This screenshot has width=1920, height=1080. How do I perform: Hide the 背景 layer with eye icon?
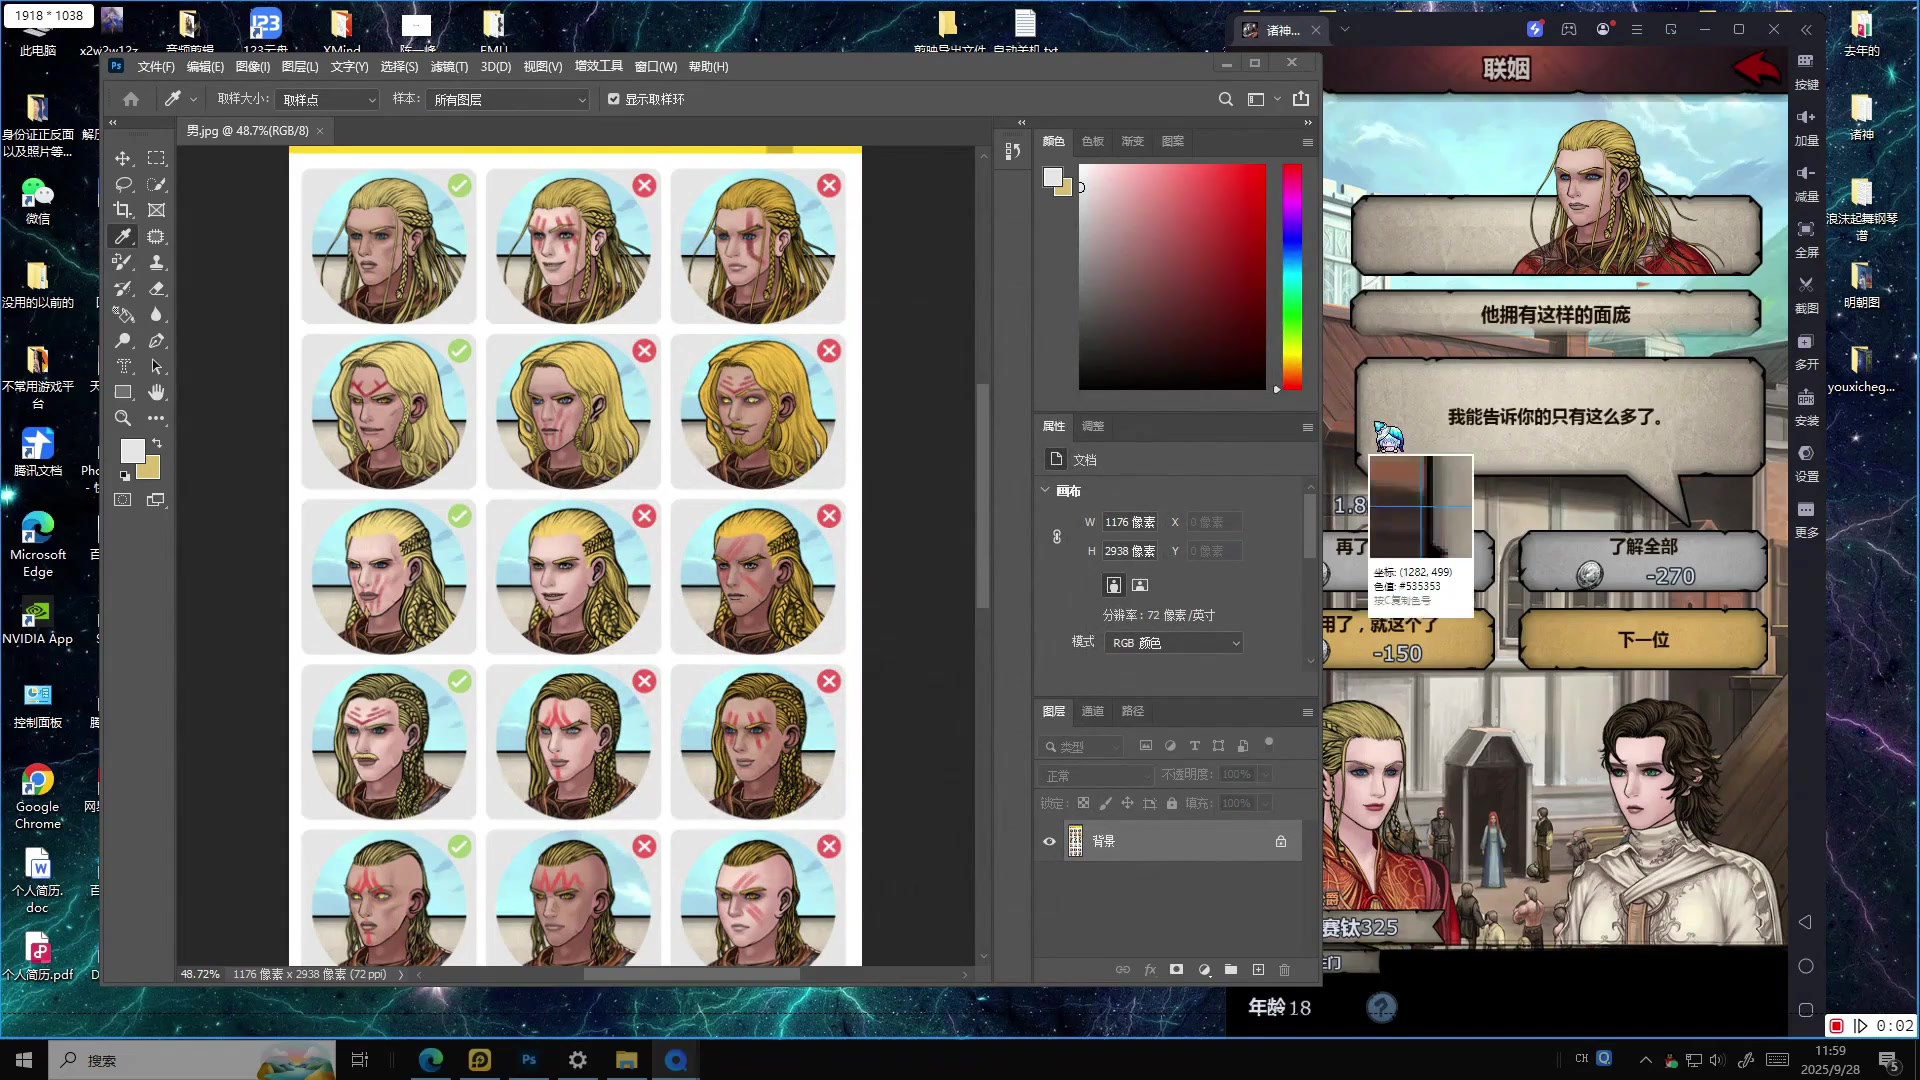[1049, 841]
